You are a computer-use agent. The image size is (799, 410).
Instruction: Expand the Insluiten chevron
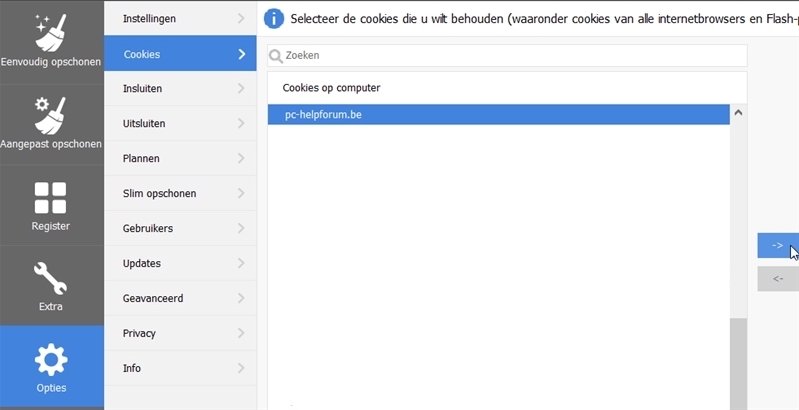pyautogui.click(x=241, y=89)
